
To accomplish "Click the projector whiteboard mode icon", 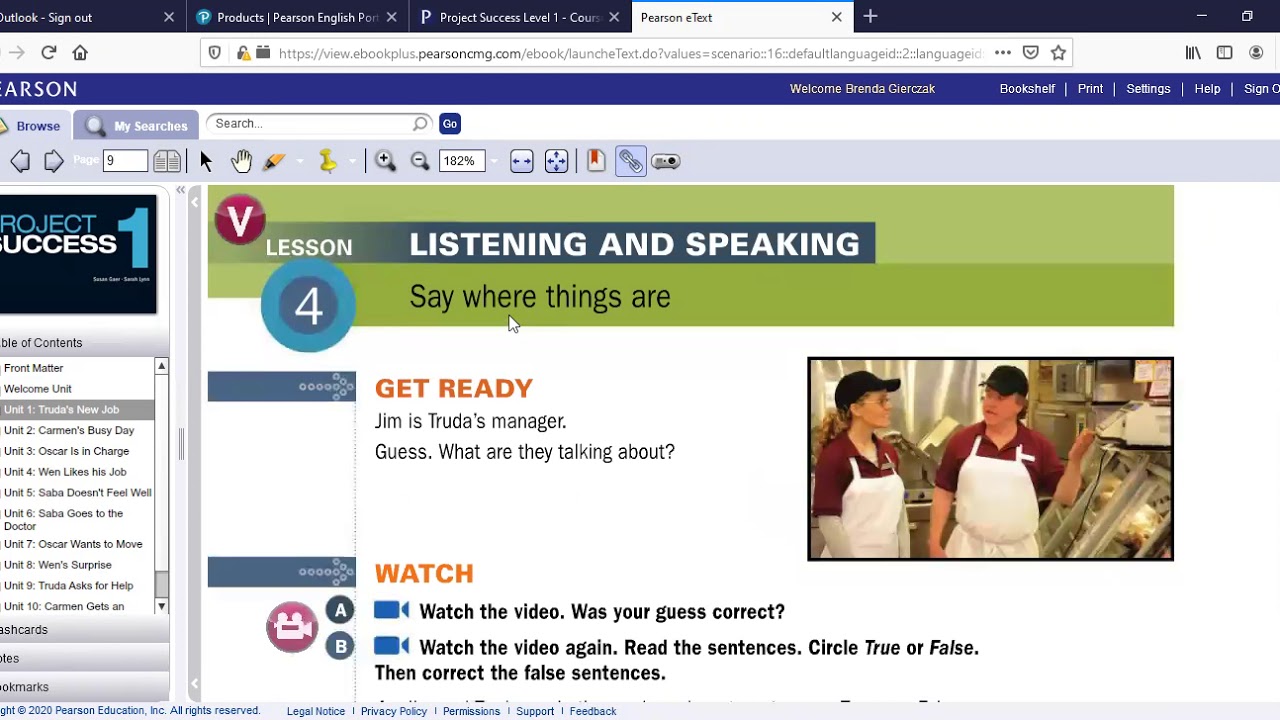I will click(x=666, y=161).
